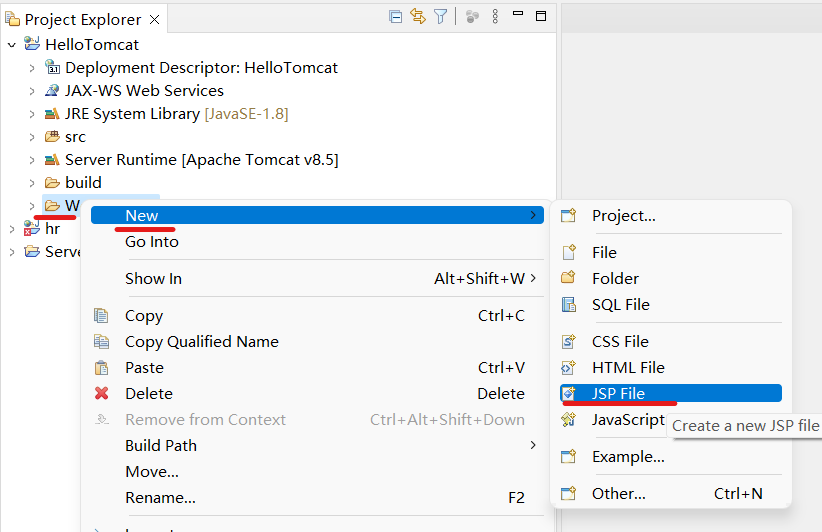Collapse the HelloTomcat project tree
The width and height of the screenshot is (822, 532).
12,45
